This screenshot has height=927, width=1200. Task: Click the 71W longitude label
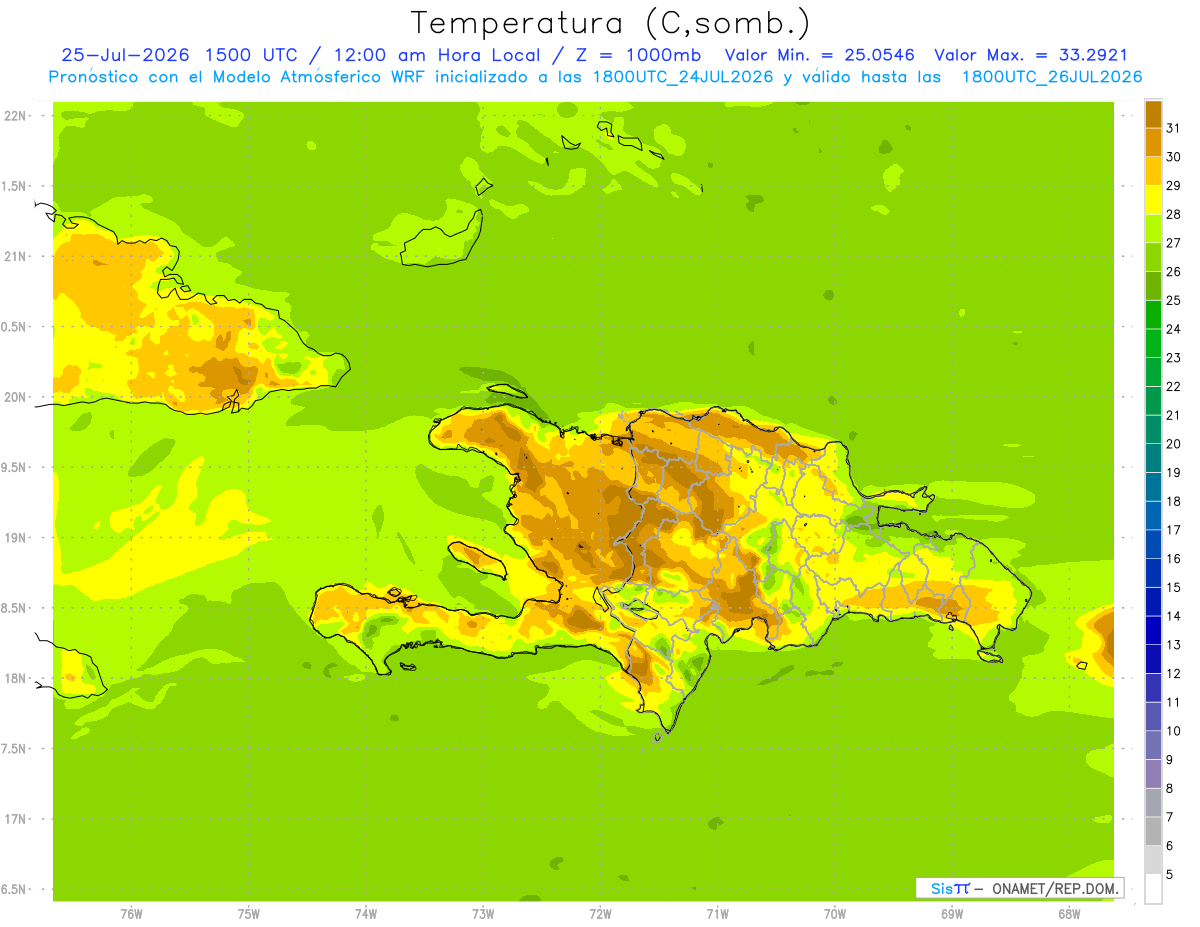tap(717, 913)
